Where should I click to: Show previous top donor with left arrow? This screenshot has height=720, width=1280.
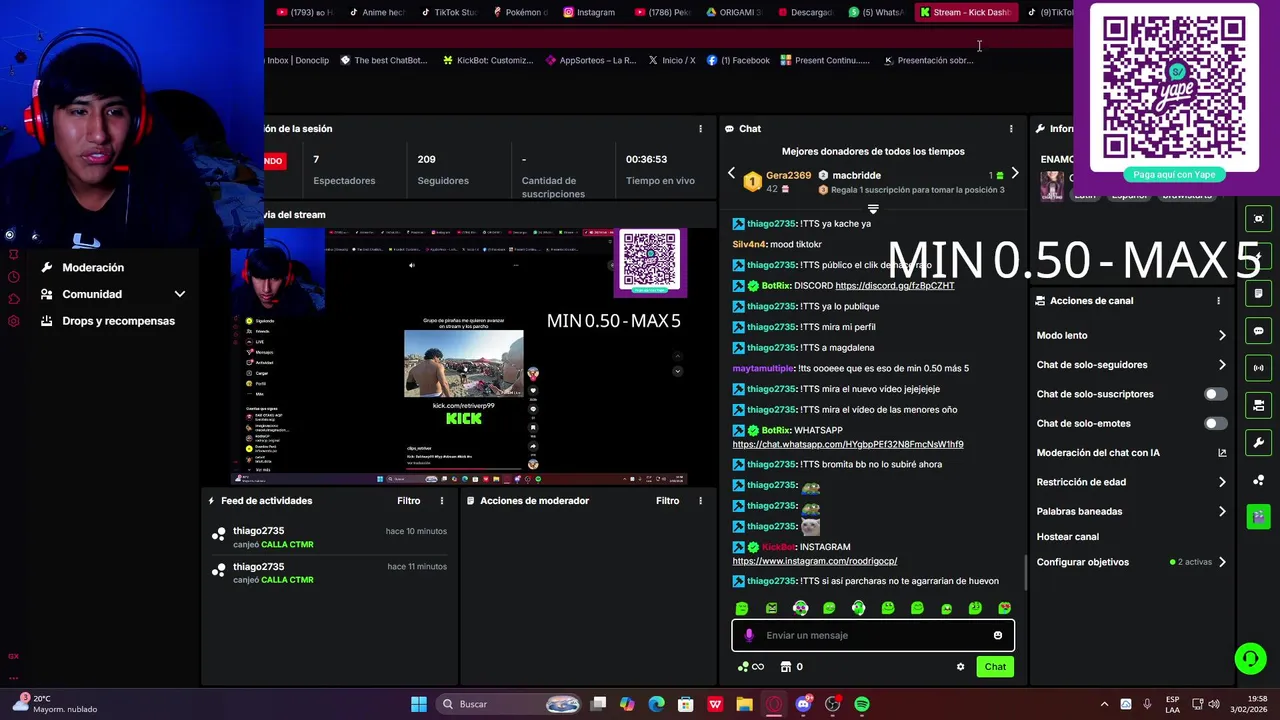731,174
